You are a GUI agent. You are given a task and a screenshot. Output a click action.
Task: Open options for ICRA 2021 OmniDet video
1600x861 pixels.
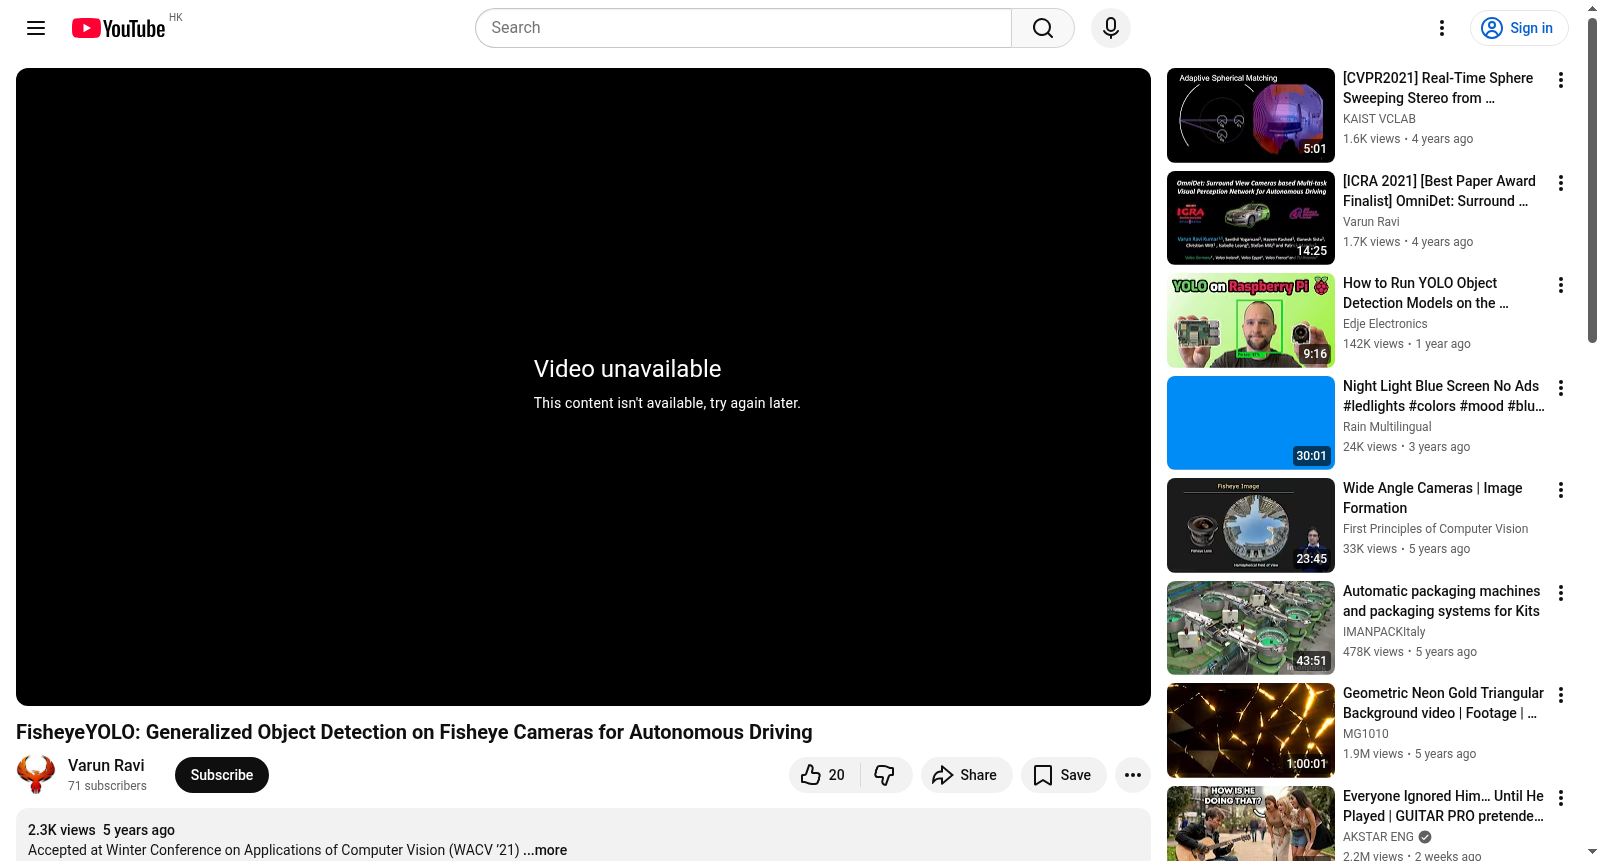[1561, 183]
